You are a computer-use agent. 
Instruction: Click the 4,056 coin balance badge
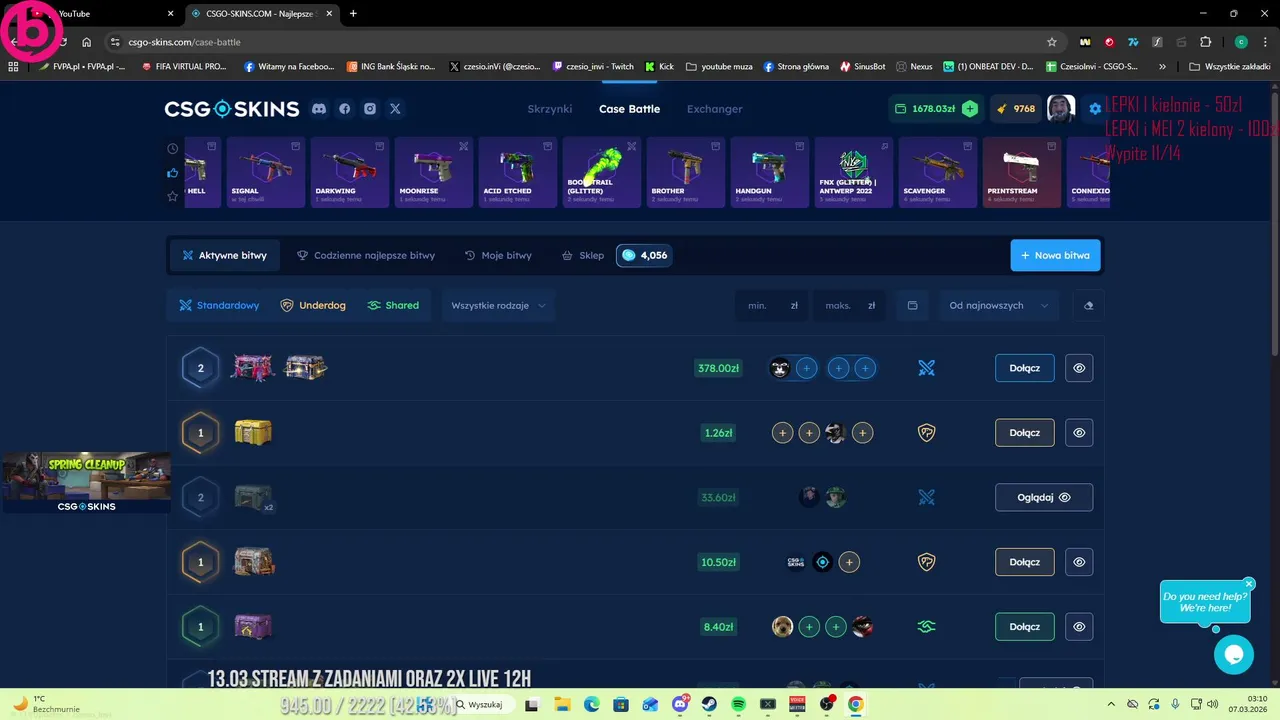pos(644,255)
